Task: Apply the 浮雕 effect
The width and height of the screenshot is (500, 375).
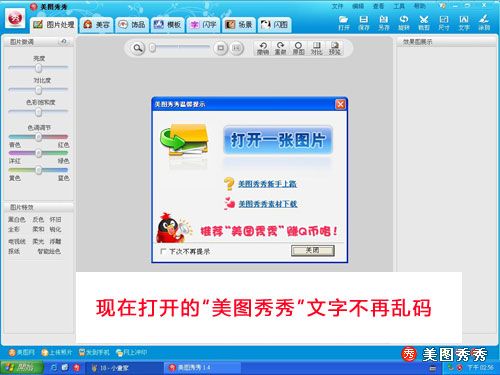Action: (x=55, y=241)
